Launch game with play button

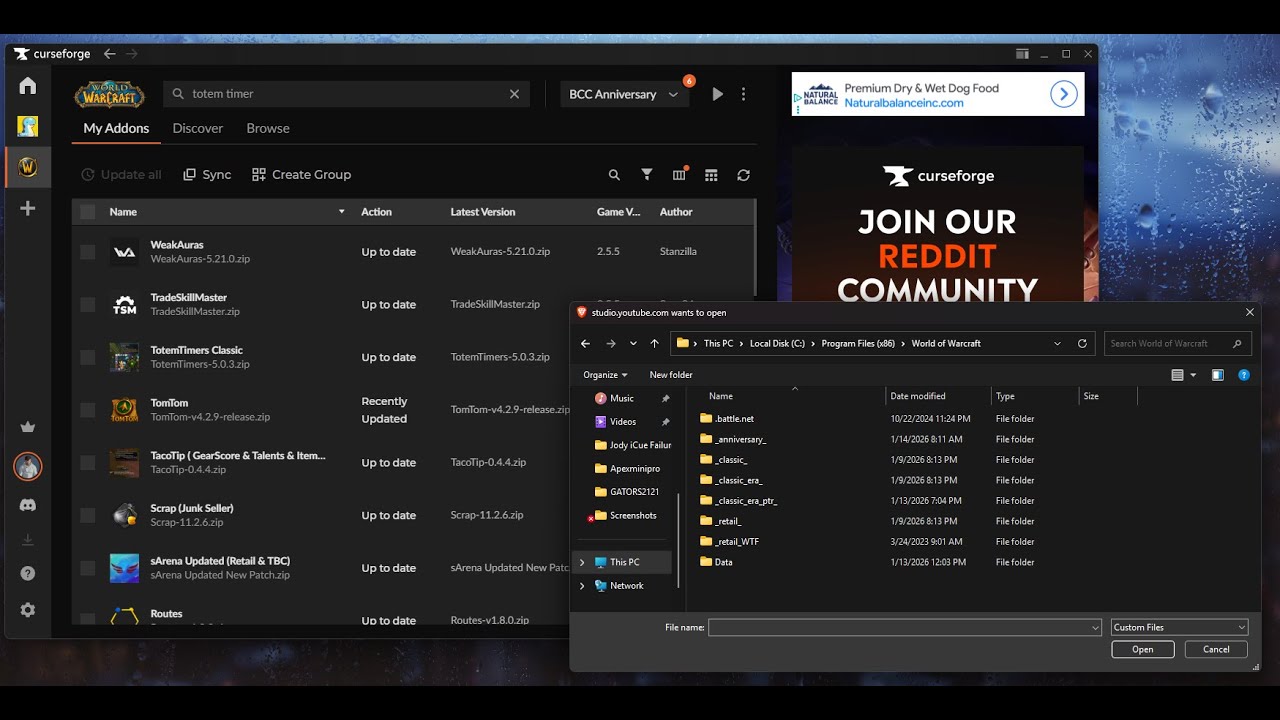[717, 94]
